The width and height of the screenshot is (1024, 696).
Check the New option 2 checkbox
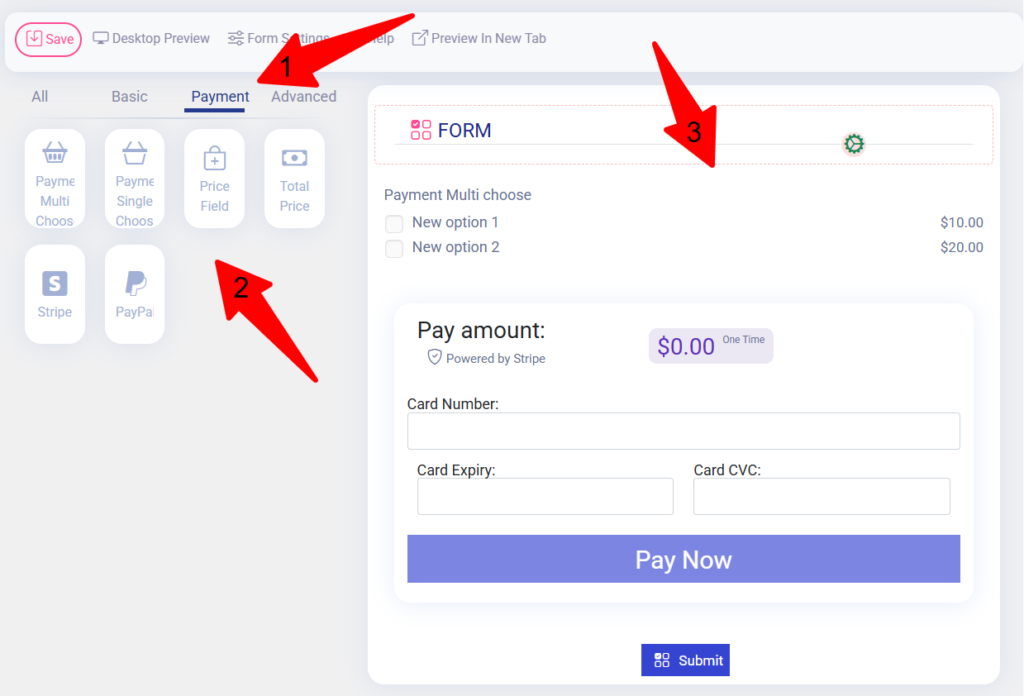tap(395, 248)
